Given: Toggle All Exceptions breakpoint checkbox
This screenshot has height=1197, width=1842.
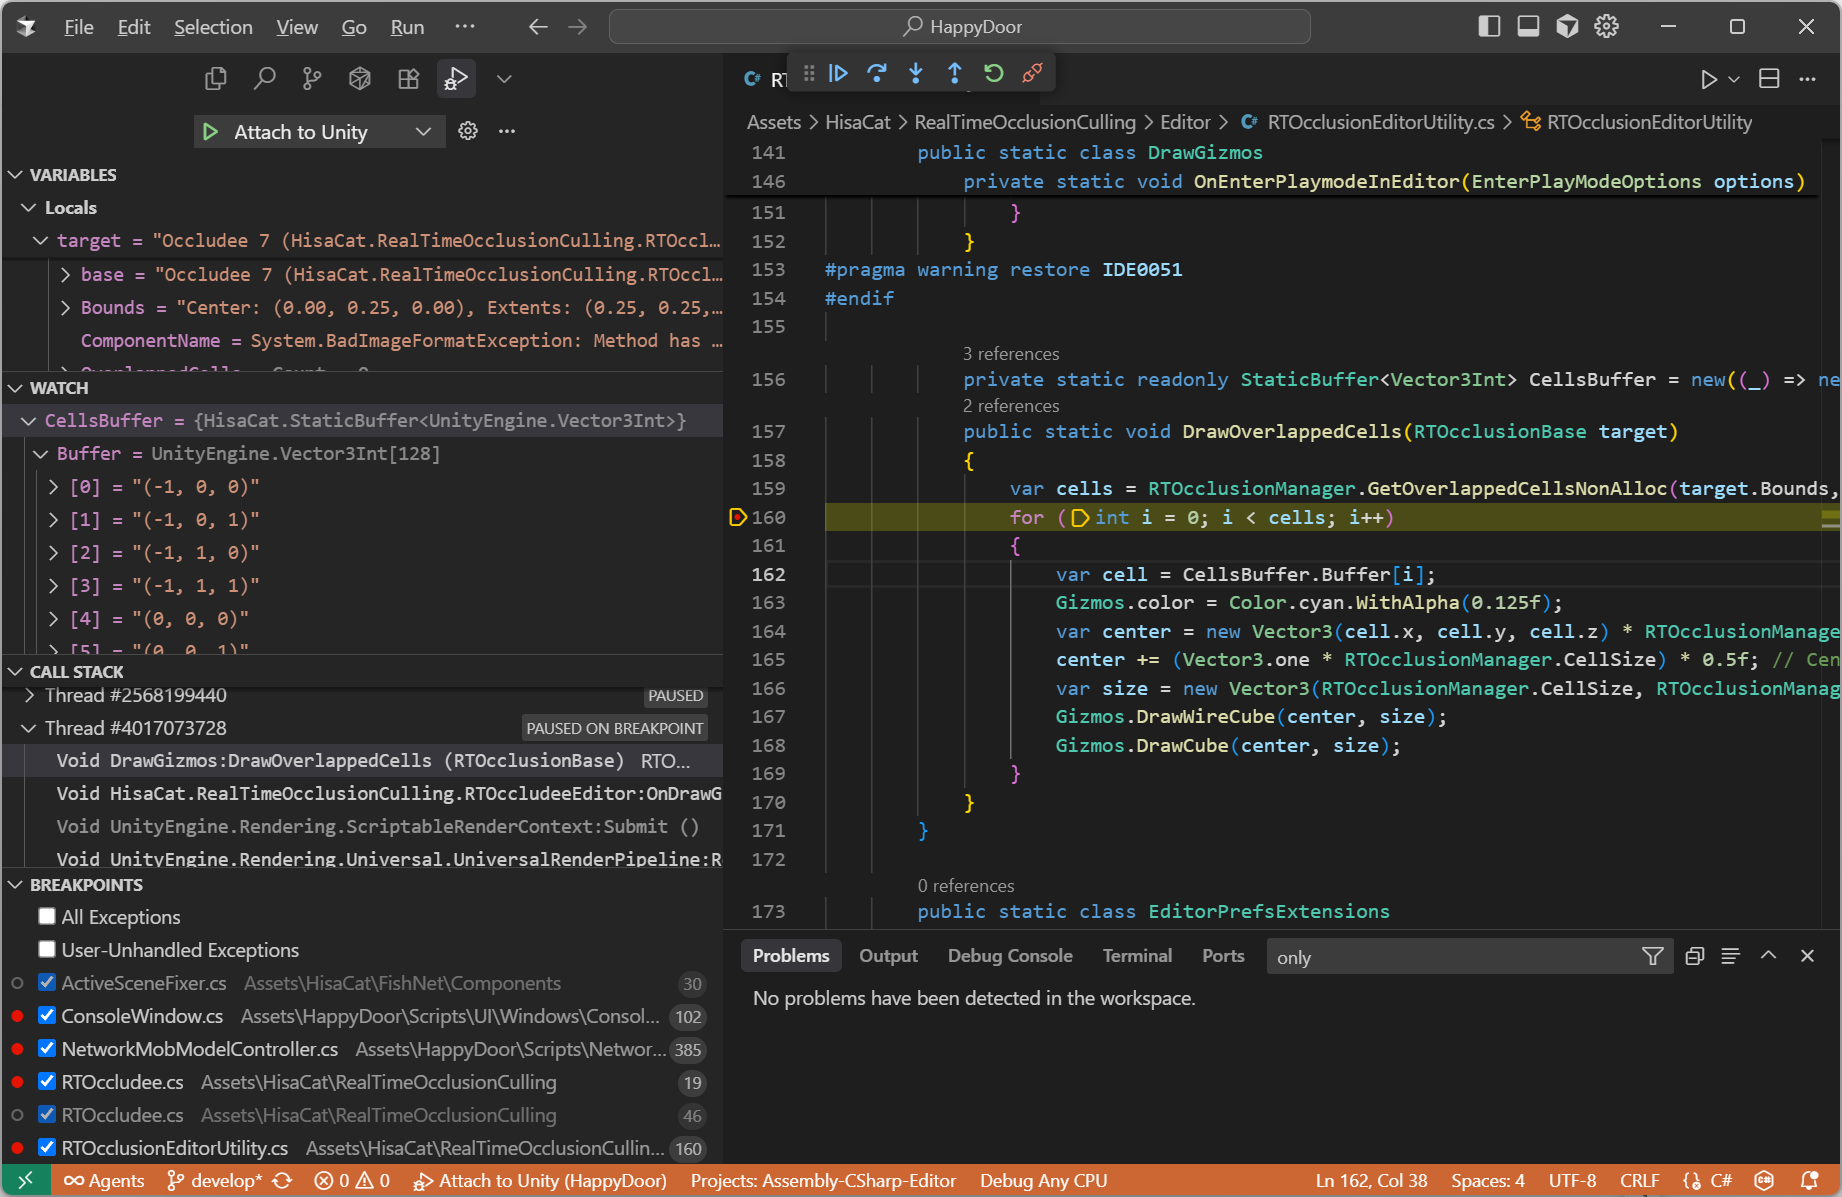Looking at the screenshot, I should click(x=47, y=917).
